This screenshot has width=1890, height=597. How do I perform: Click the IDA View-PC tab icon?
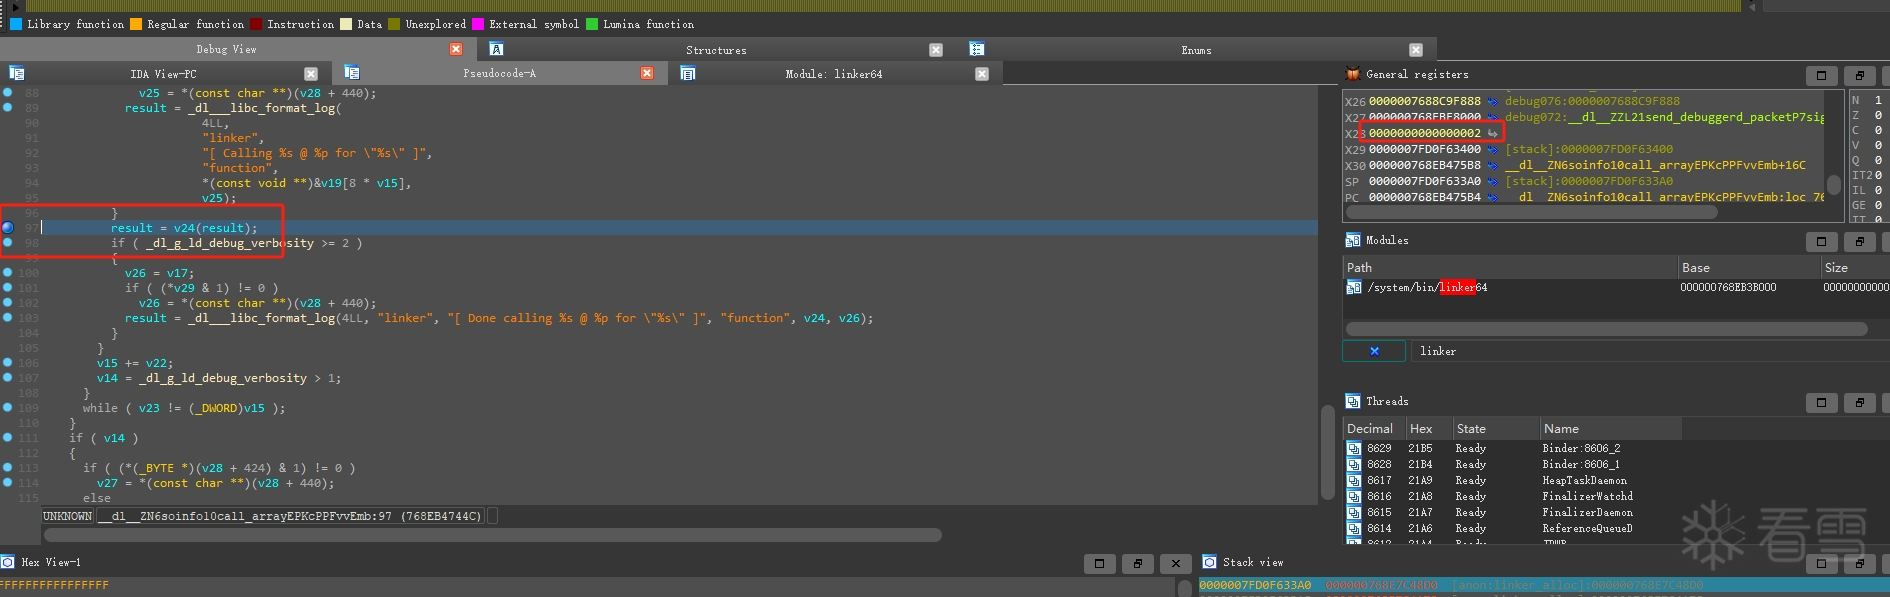click(17, 73)
